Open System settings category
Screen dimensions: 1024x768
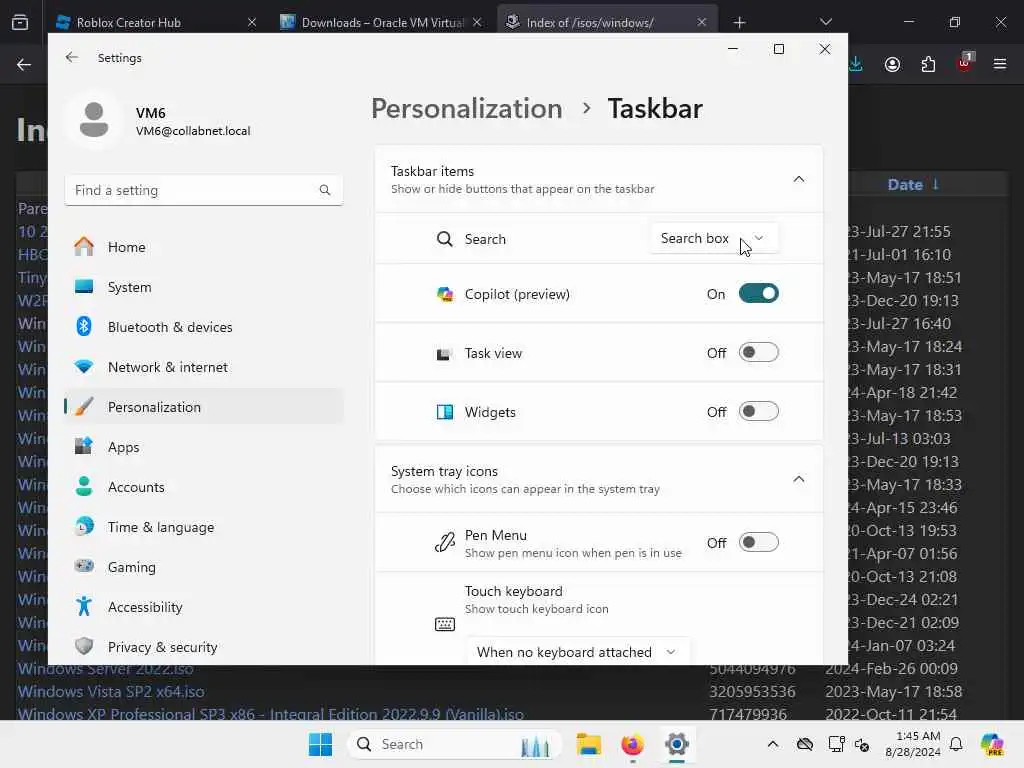(x=204, y=287)
